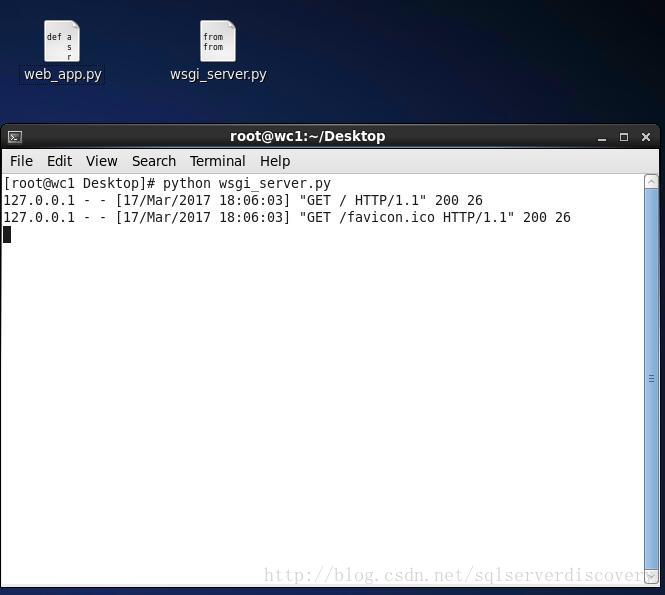The width and height of the screenshot is (665, 595).
Task: Click the terminal title 'root@wc1:~/Desktop'
Action: [x=307, y=136]
